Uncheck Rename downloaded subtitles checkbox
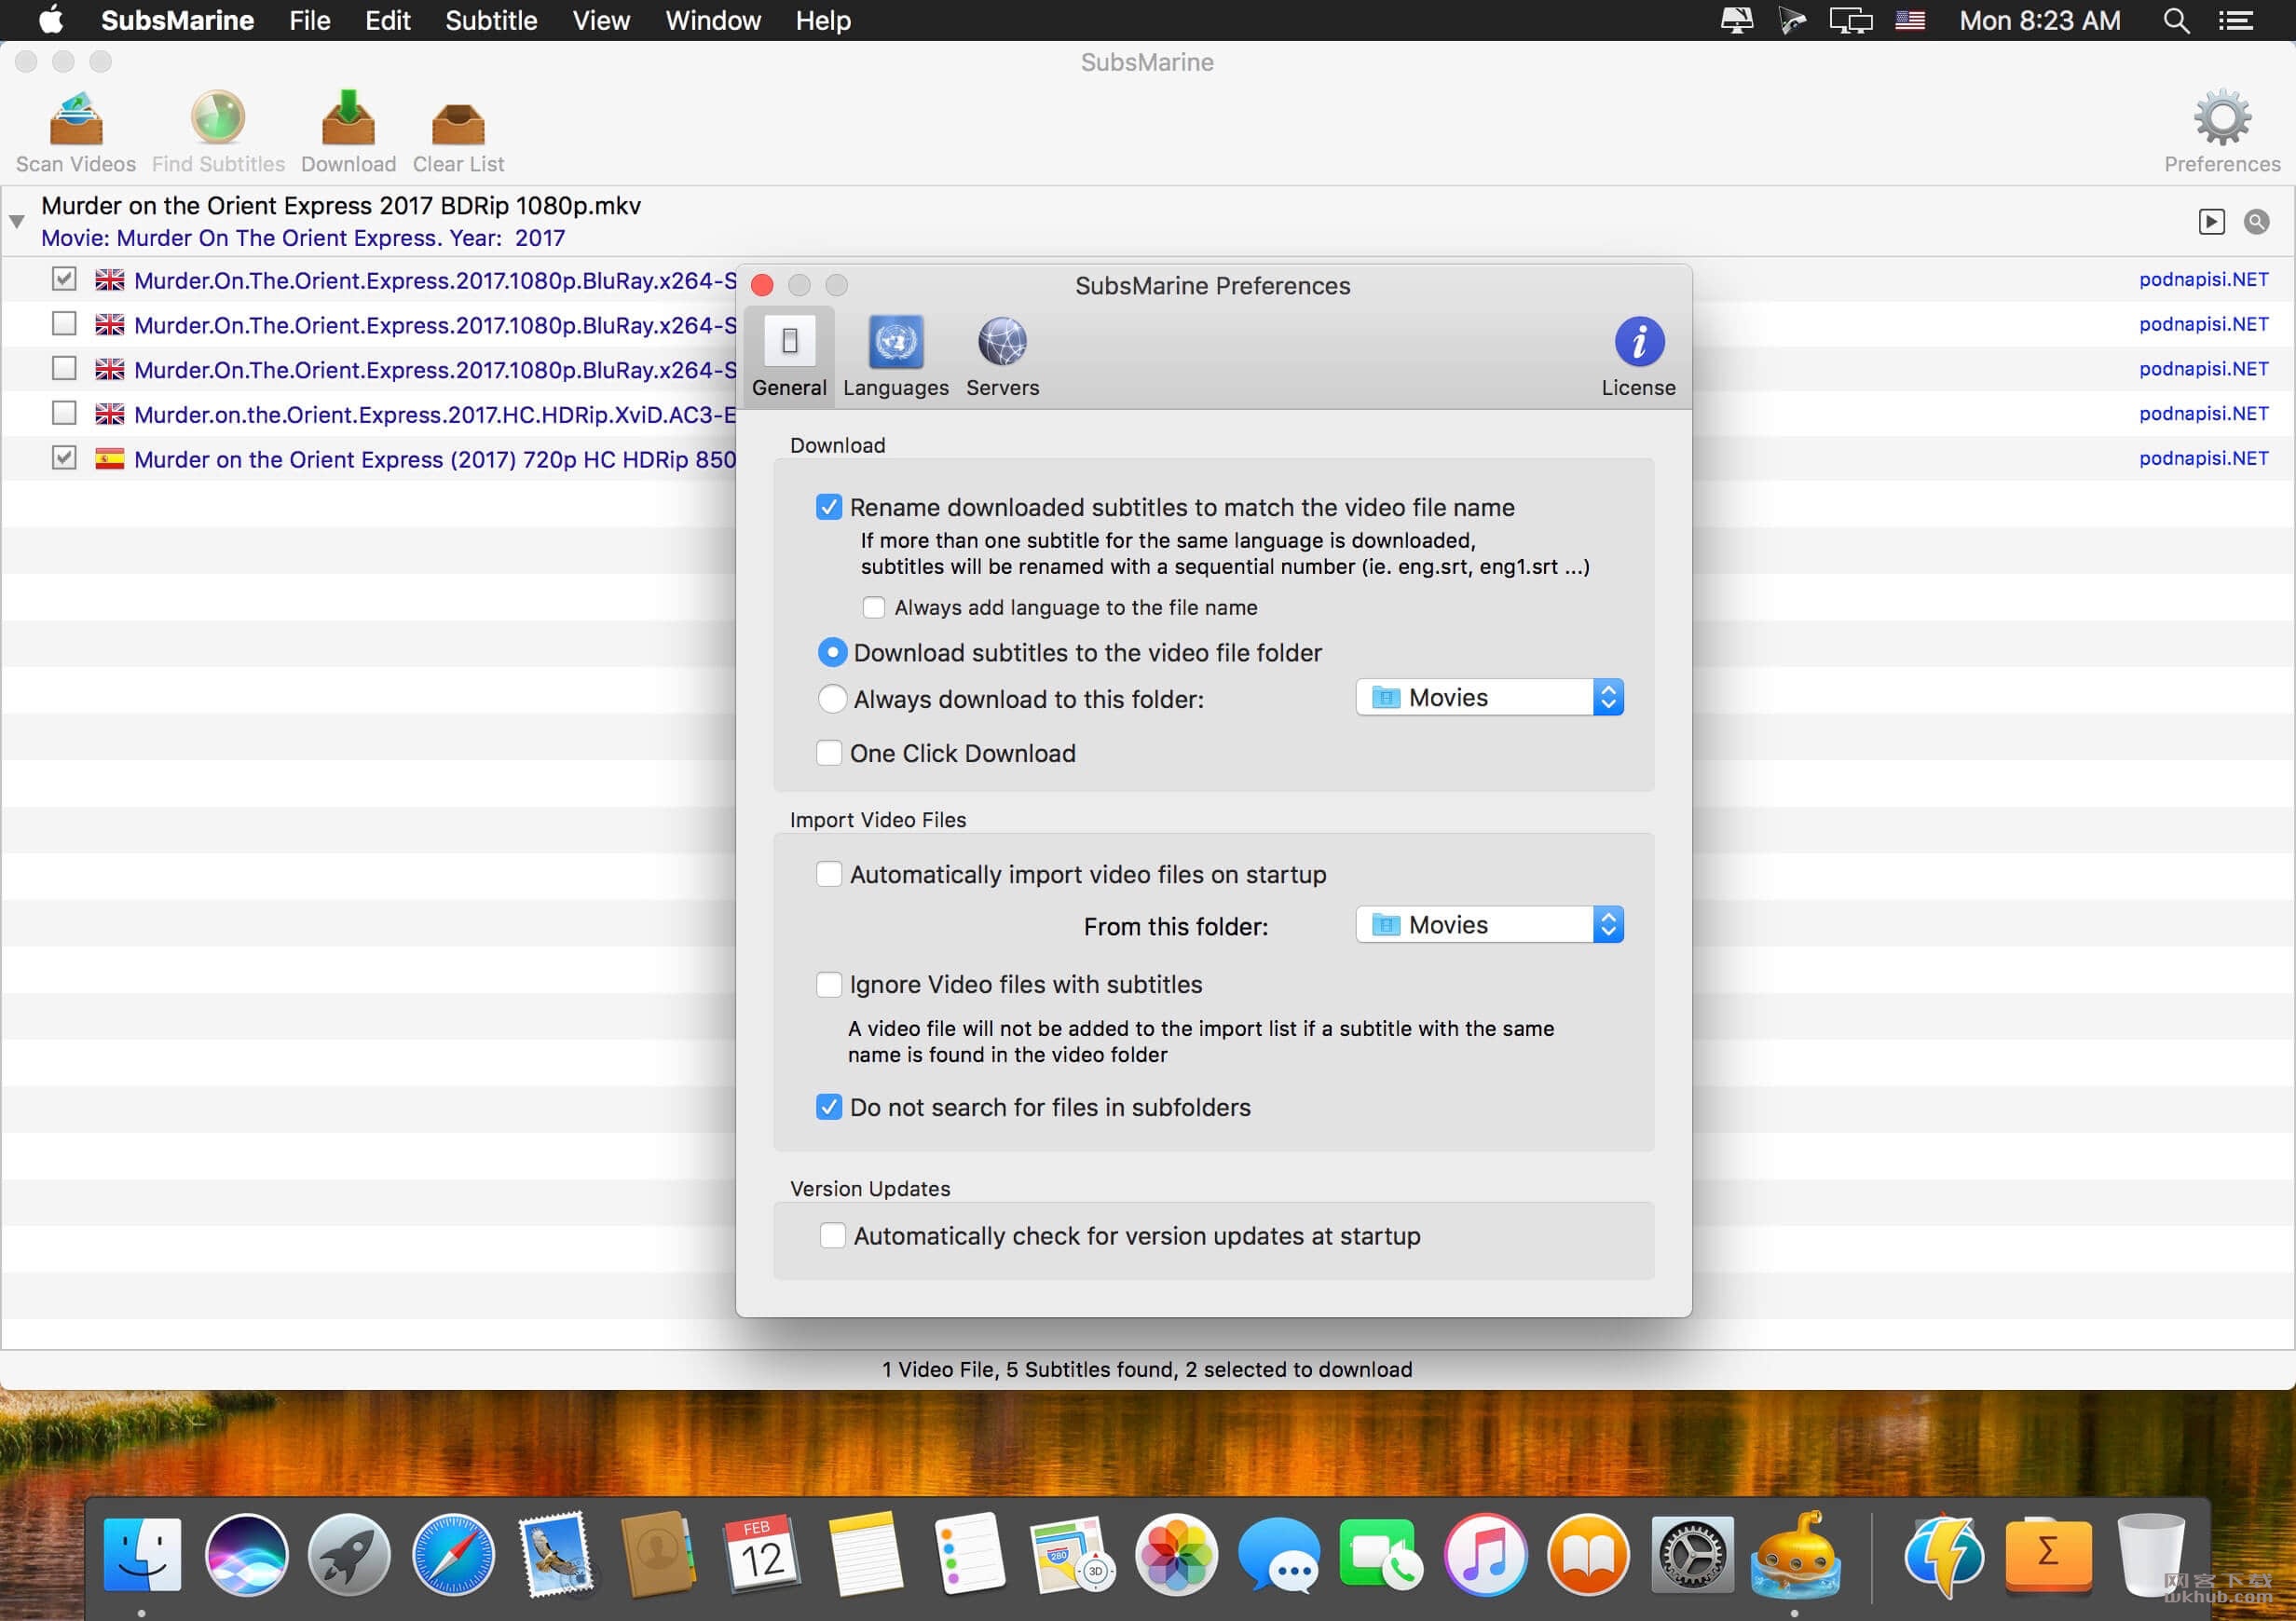Viewport: 2296px width, 1621px height. tap(829, 507)
